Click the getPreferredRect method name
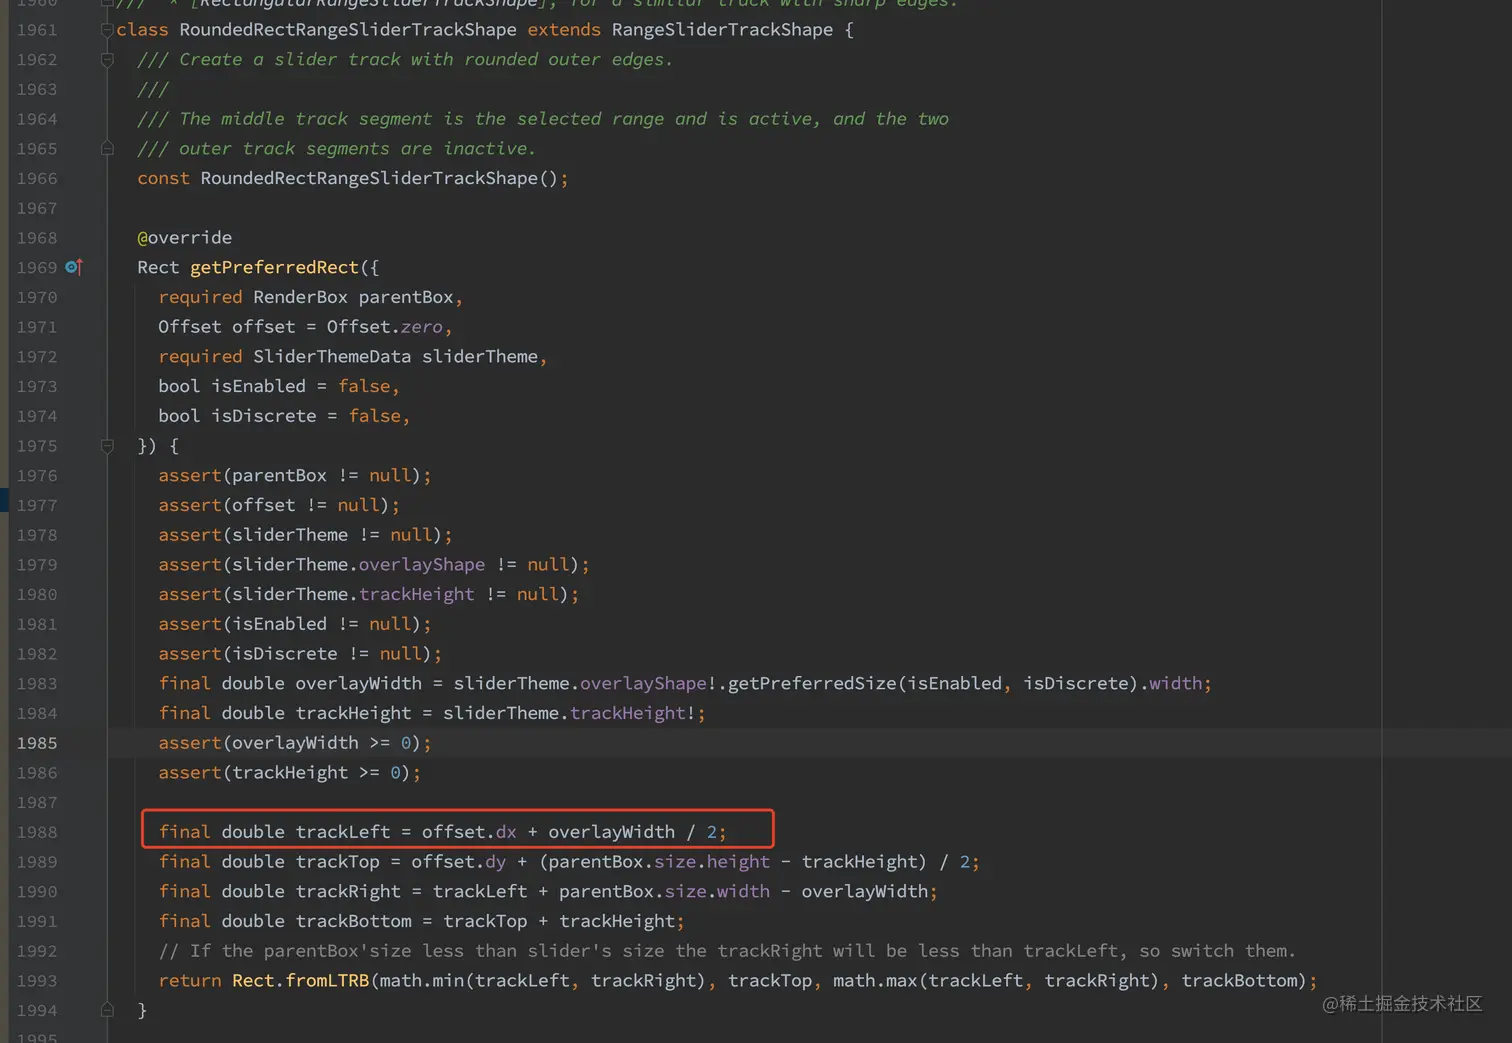 coord(274,267)
